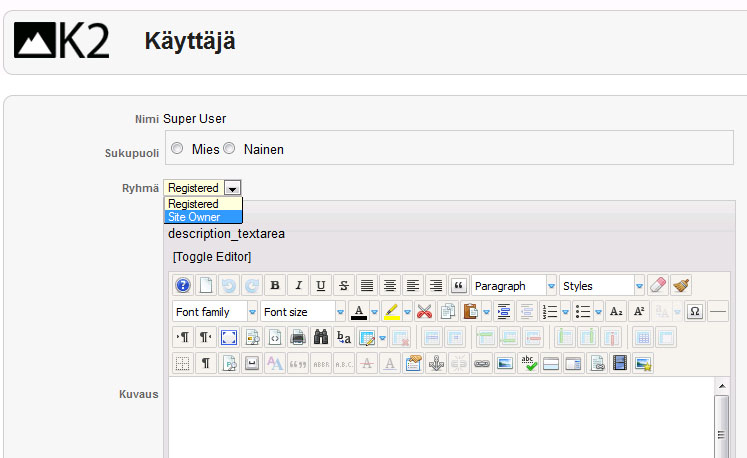
Task: Click the underline button
Action: pos(321,286)
